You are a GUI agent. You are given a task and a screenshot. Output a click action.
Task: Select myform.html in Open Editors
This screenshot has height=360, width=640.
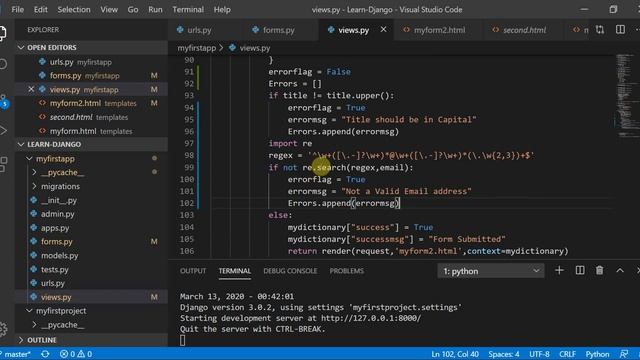tap(91, 131)
